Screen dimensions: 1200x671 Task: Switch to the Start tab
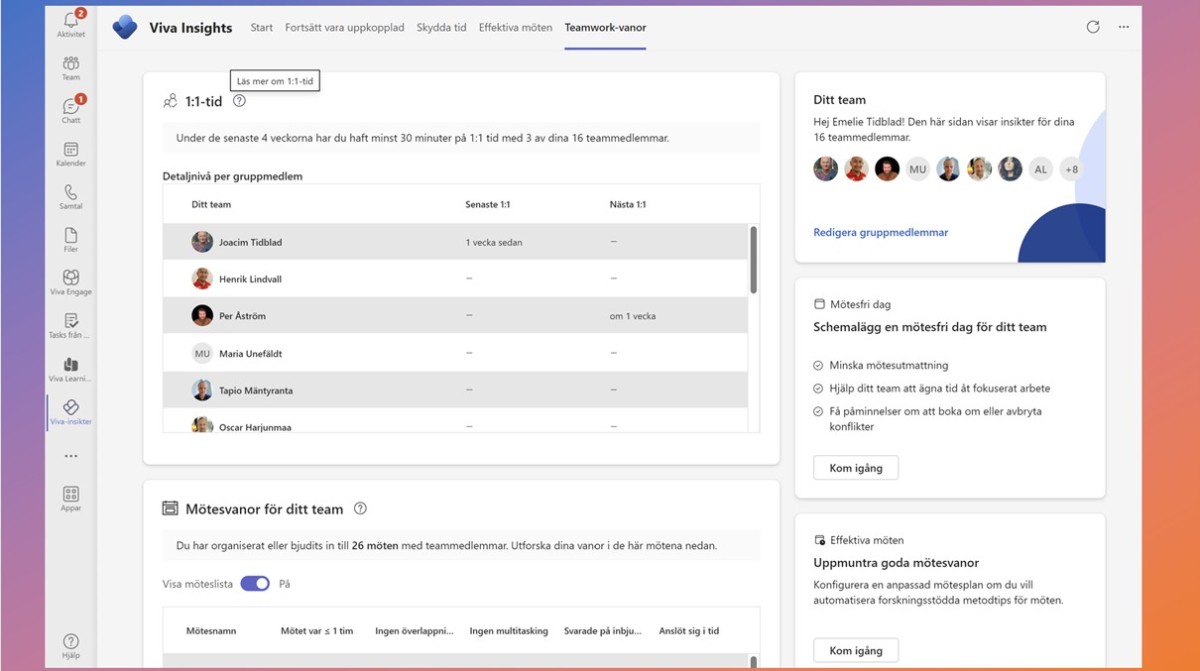262,27
